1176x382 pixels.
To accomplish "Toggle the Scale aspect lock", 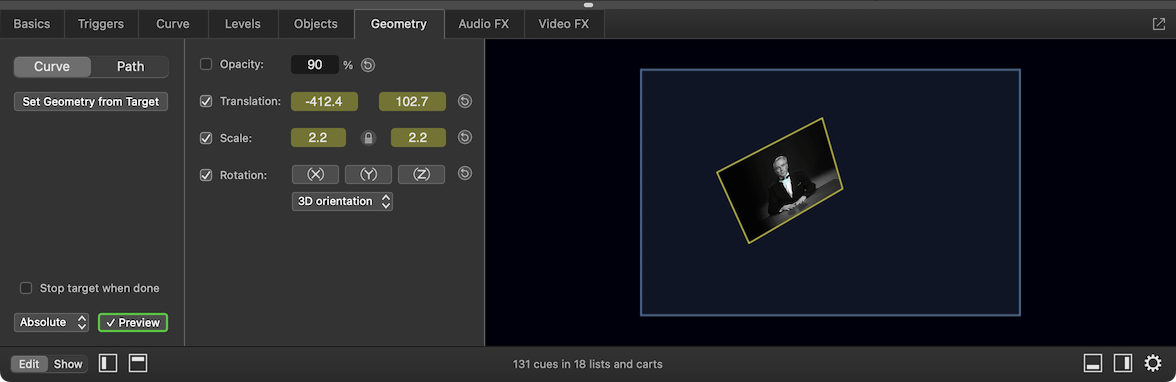I will (368, 137).
